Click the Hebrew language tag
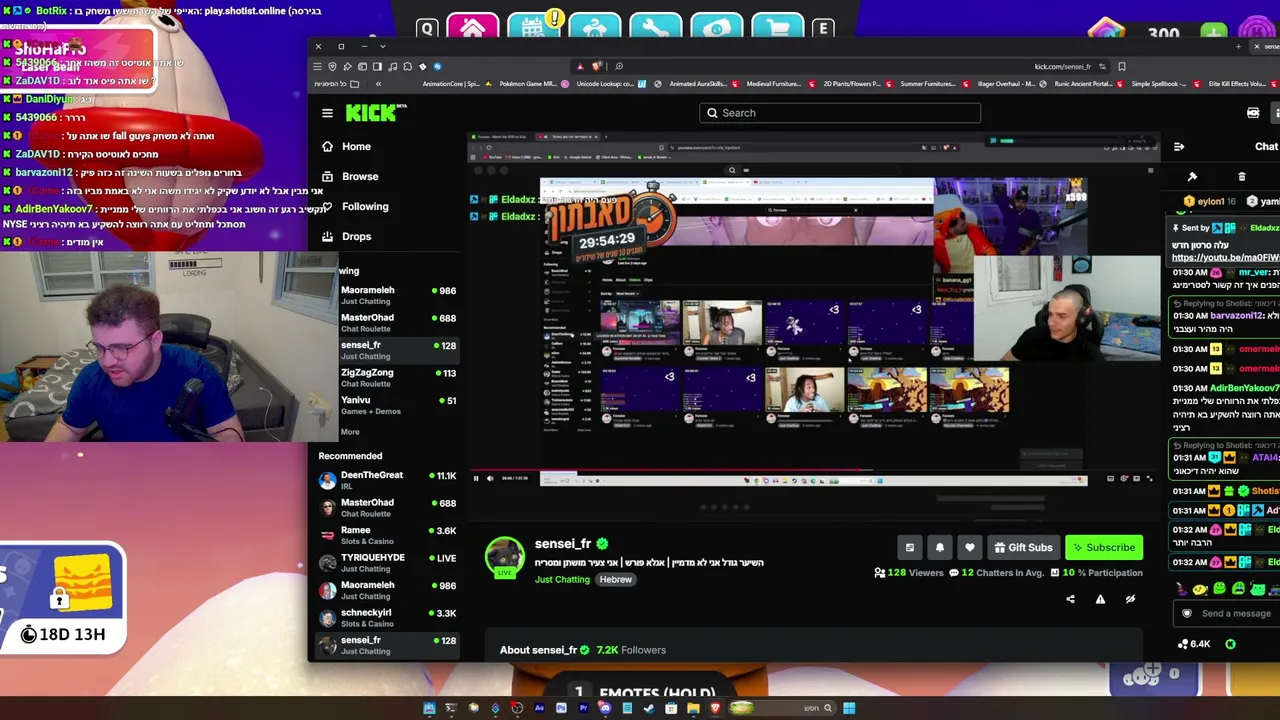The width and height of the screenshot is (1280, 720). point(616,580)
